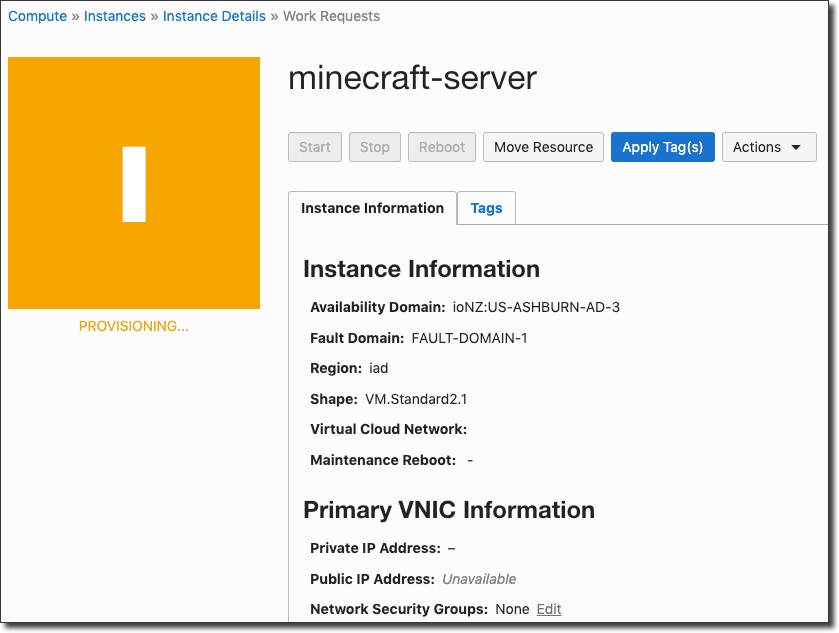Edit the Network Security Groups
The image size is (839, 633).
[x=549, y=609]
